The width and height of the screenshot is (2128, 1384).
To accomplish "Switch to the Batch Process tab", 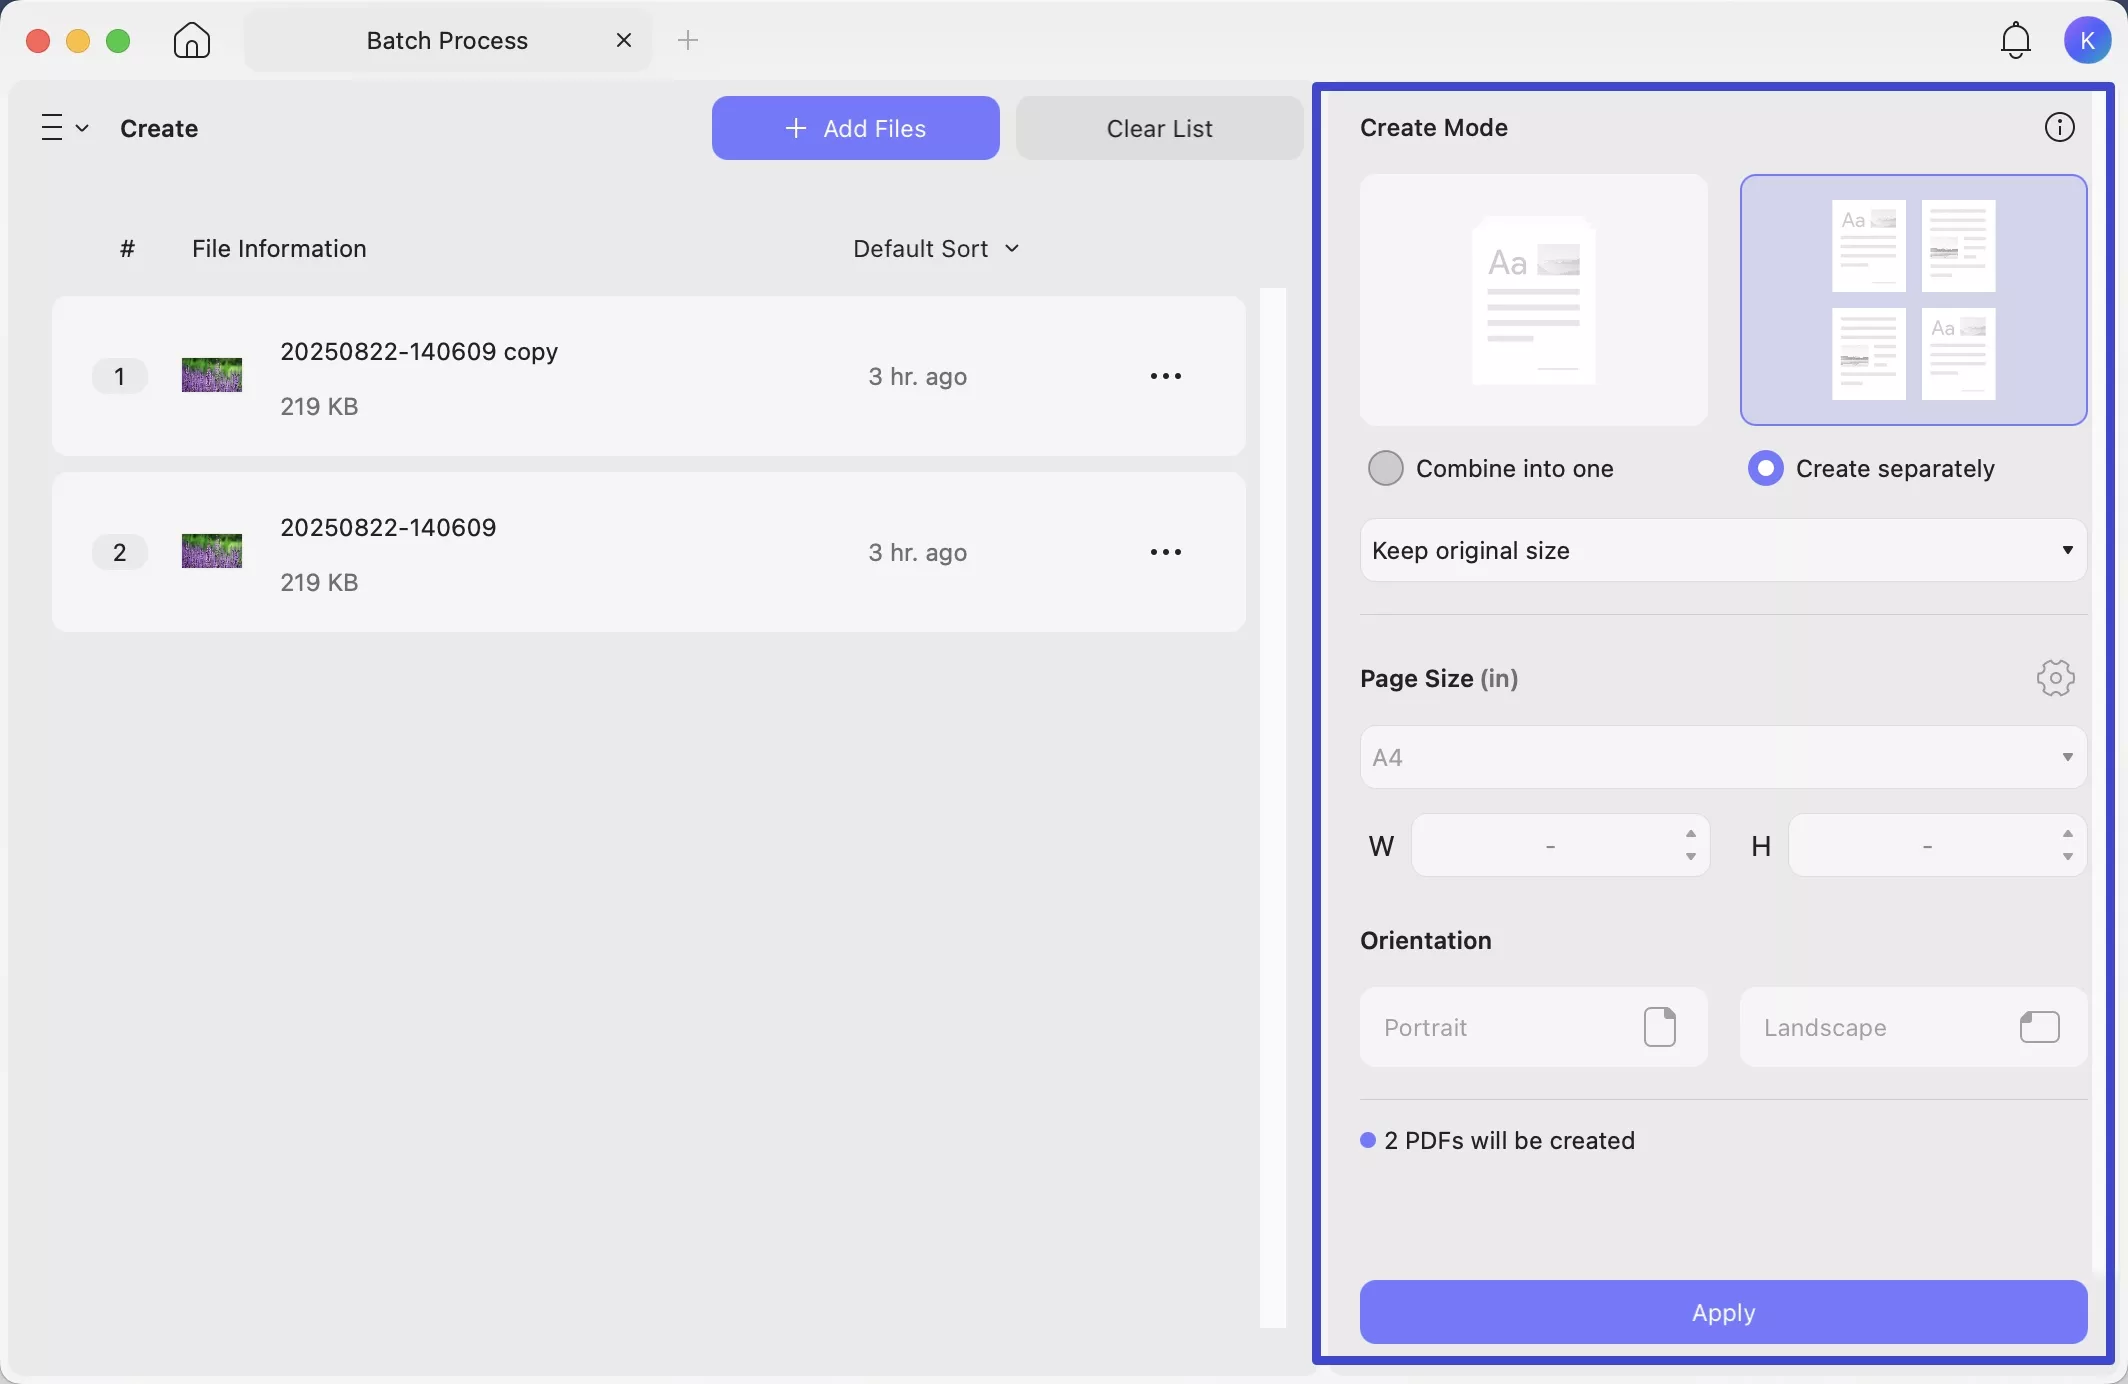I will [x=447, y=41].
